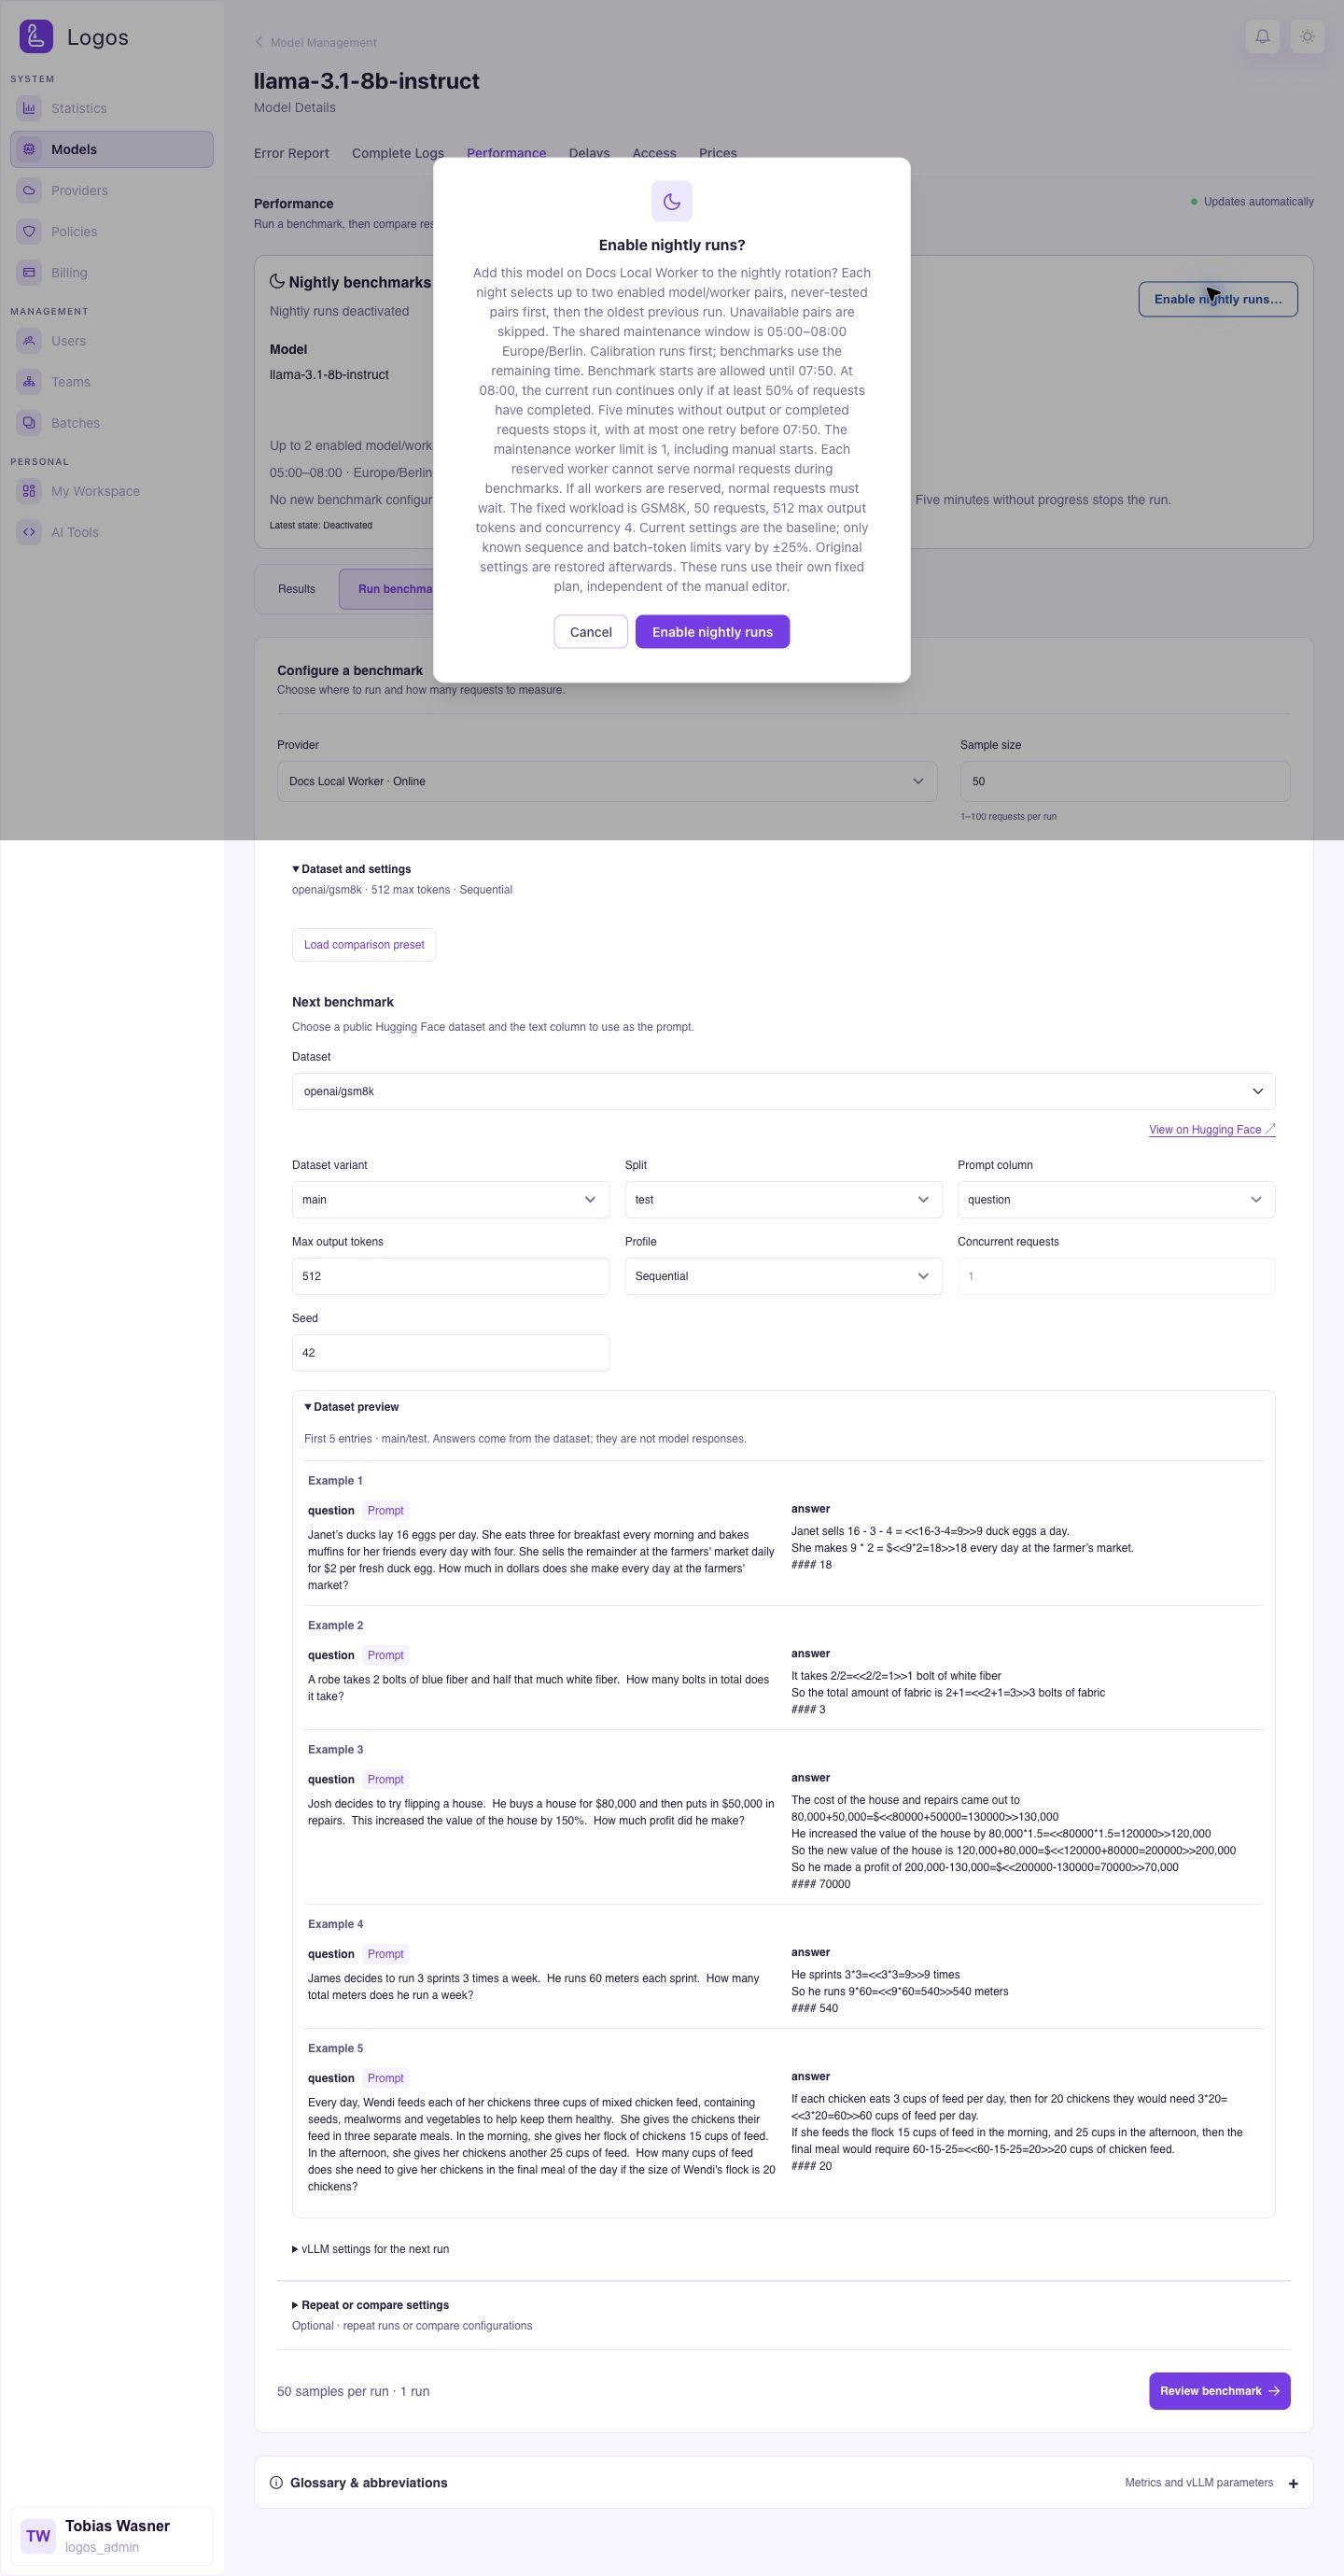The width and height of the screenshot is (1344, 2576).
Task: Open the Dataset variant dropdown
Action: point(450,1199)
